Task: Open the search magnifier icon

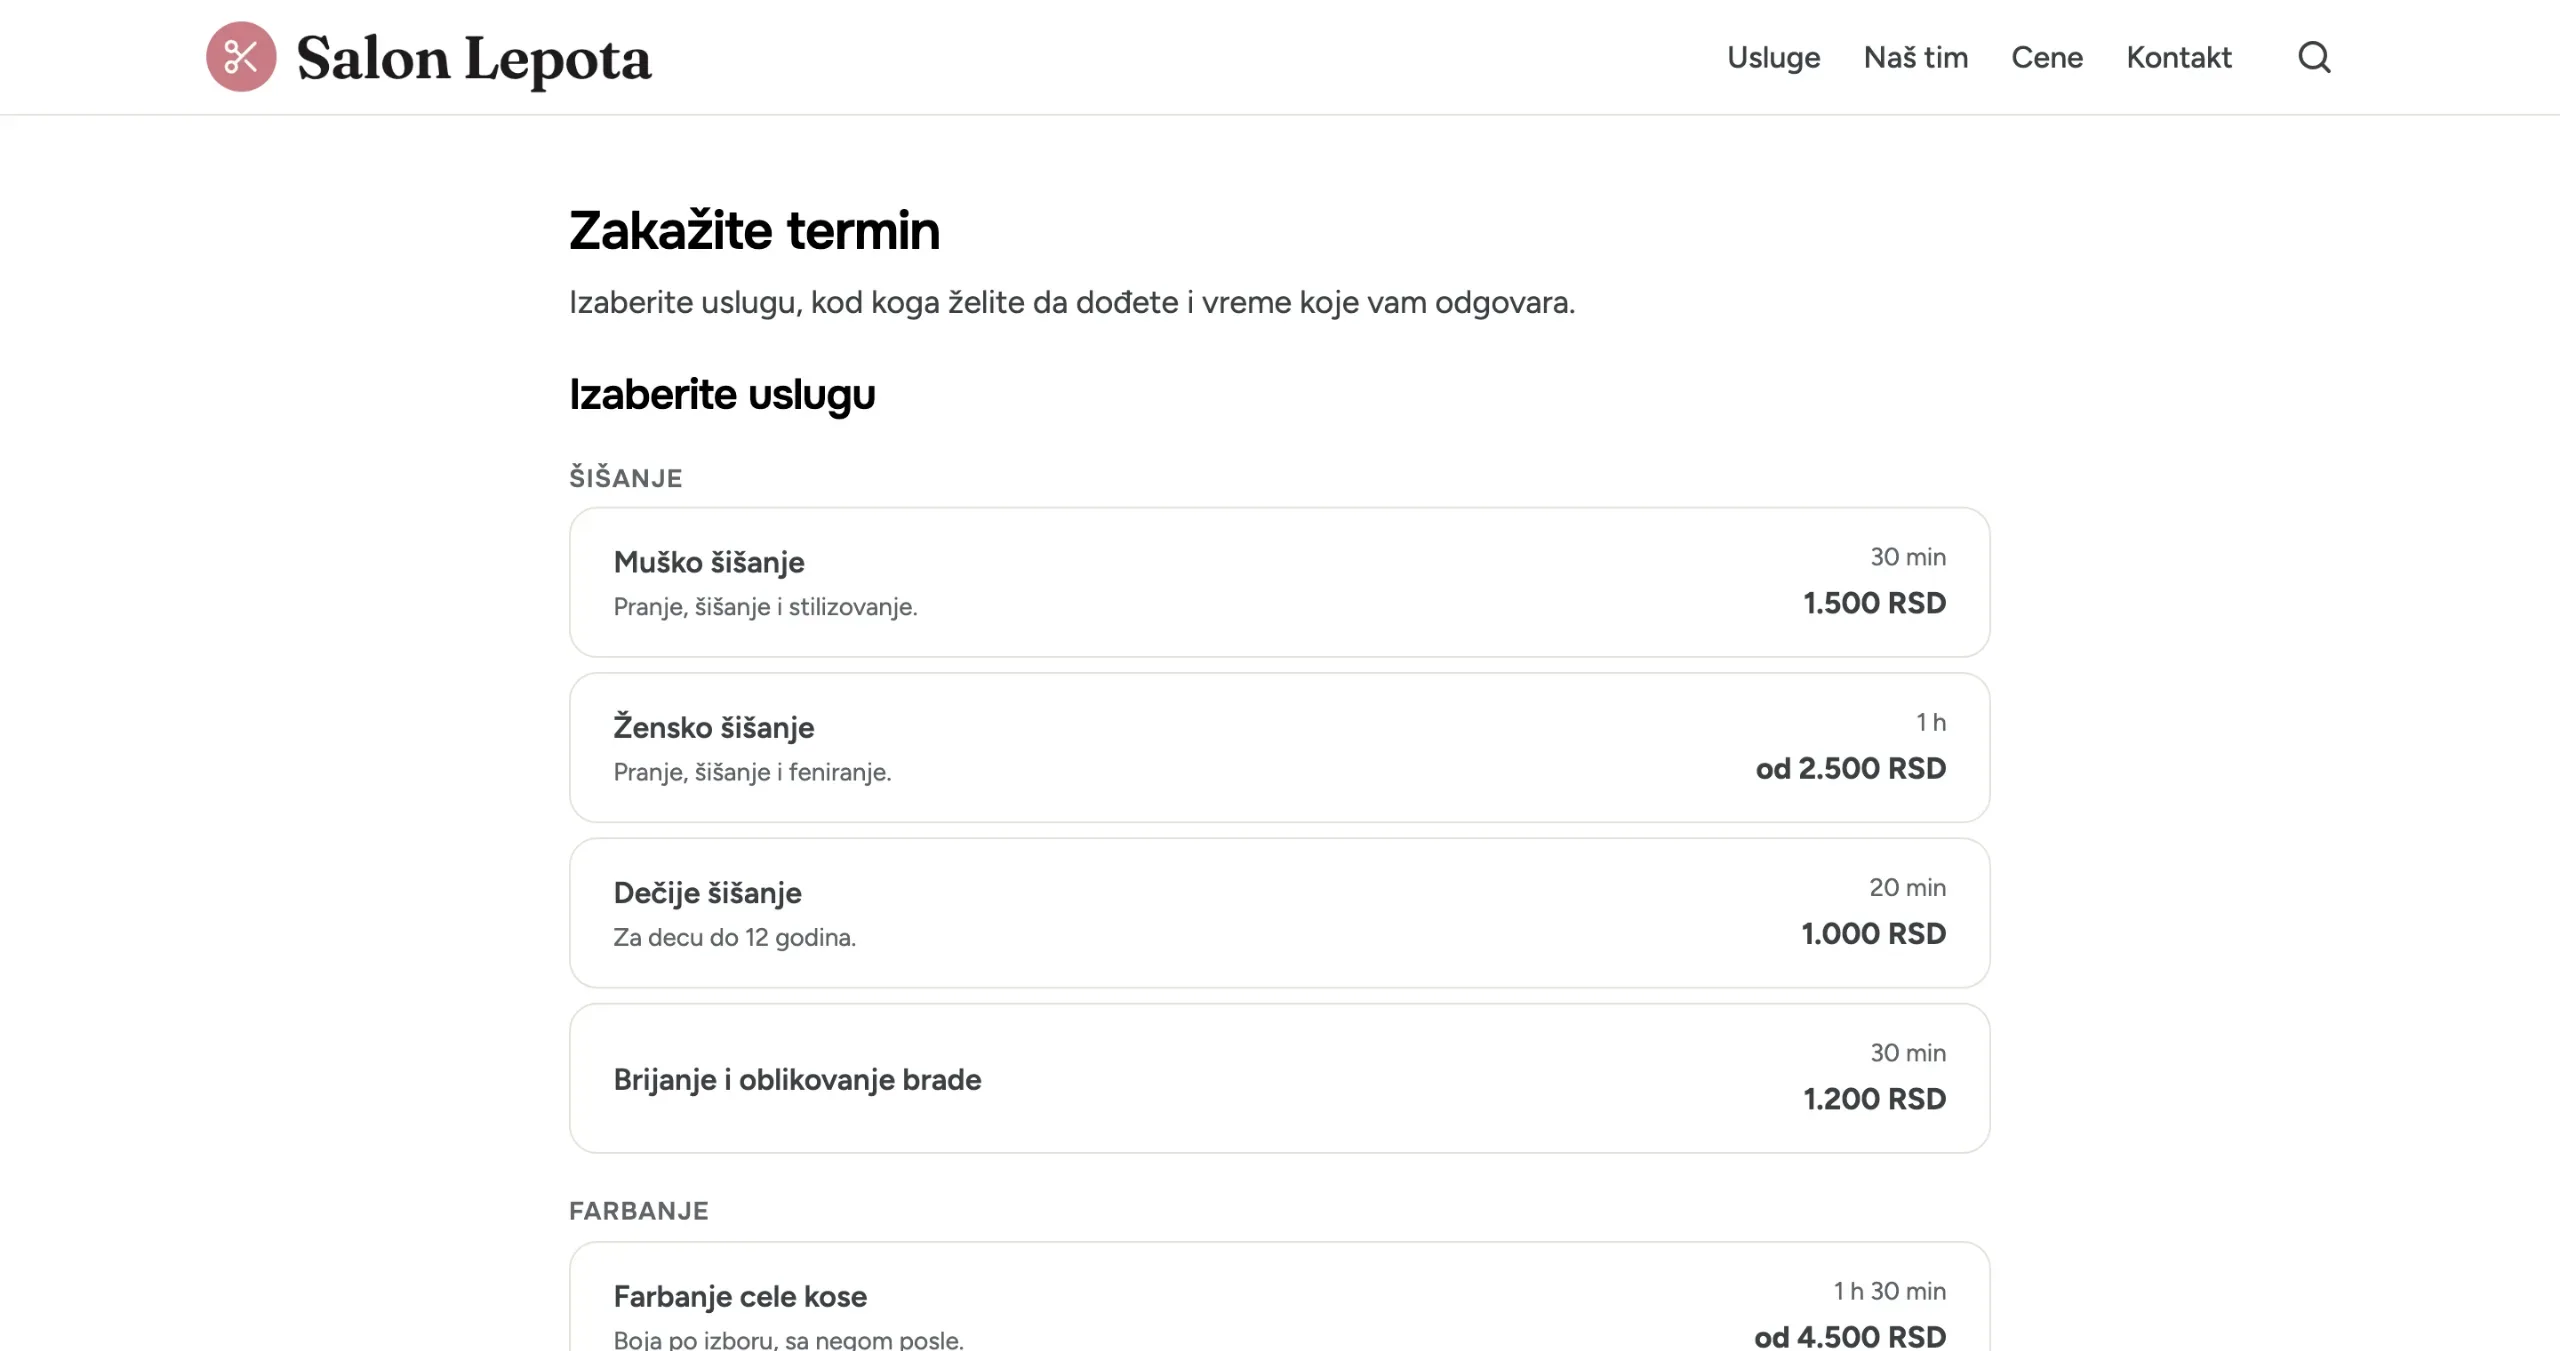Action: tap(2314, 57)
